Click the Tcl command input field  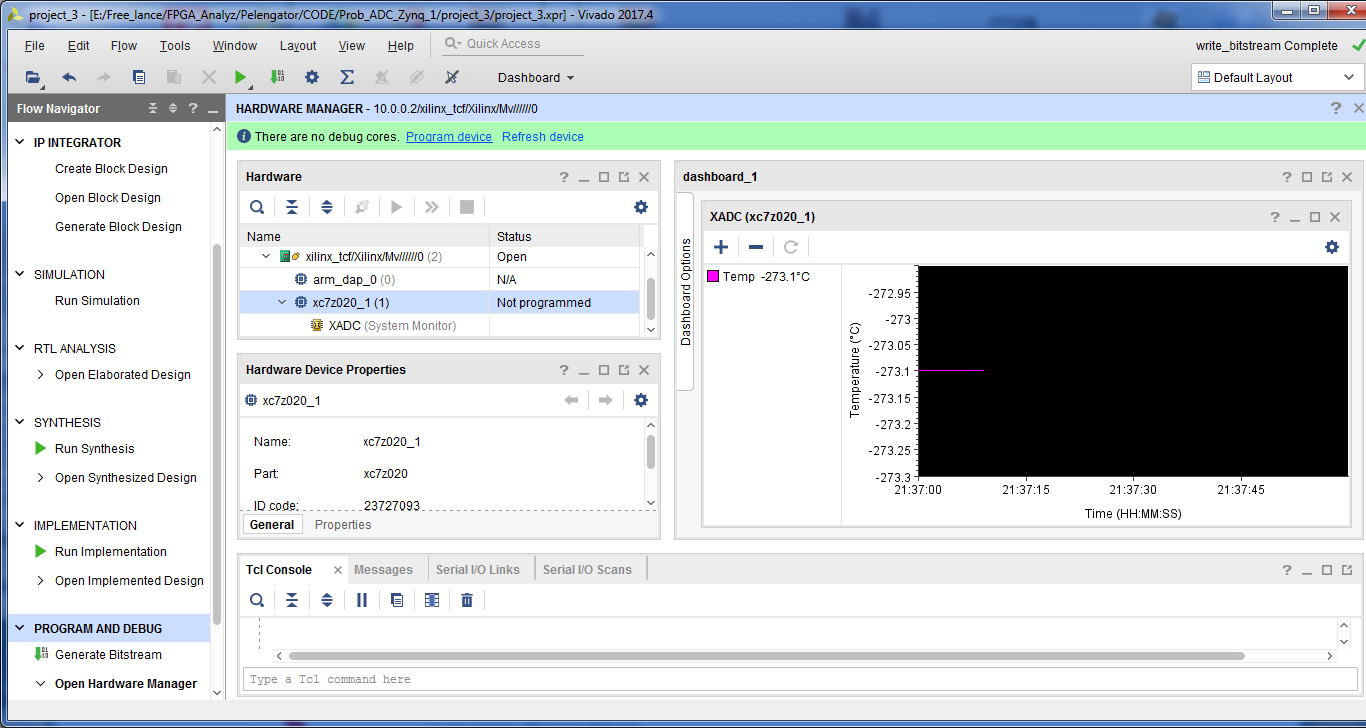click(x=799, y=679)
